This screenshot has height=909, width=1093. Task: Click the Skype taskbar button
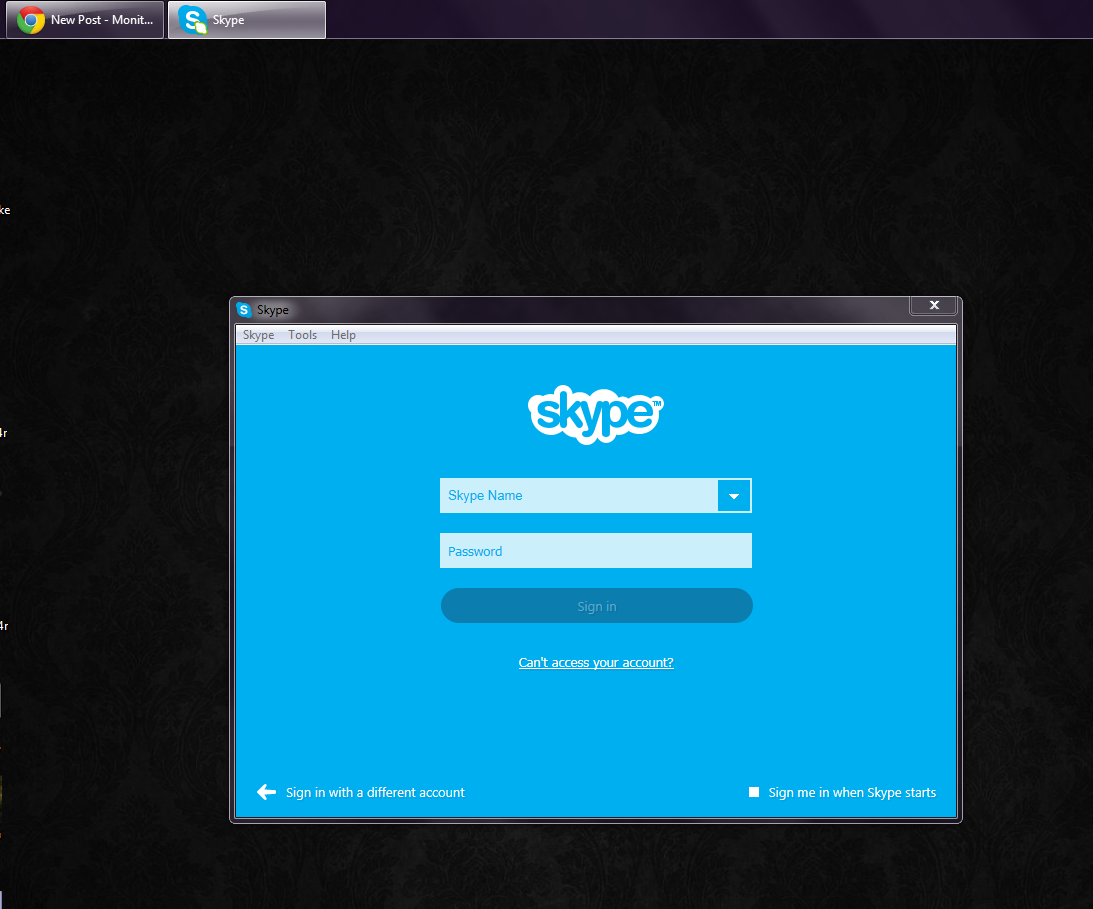(247, 20)
